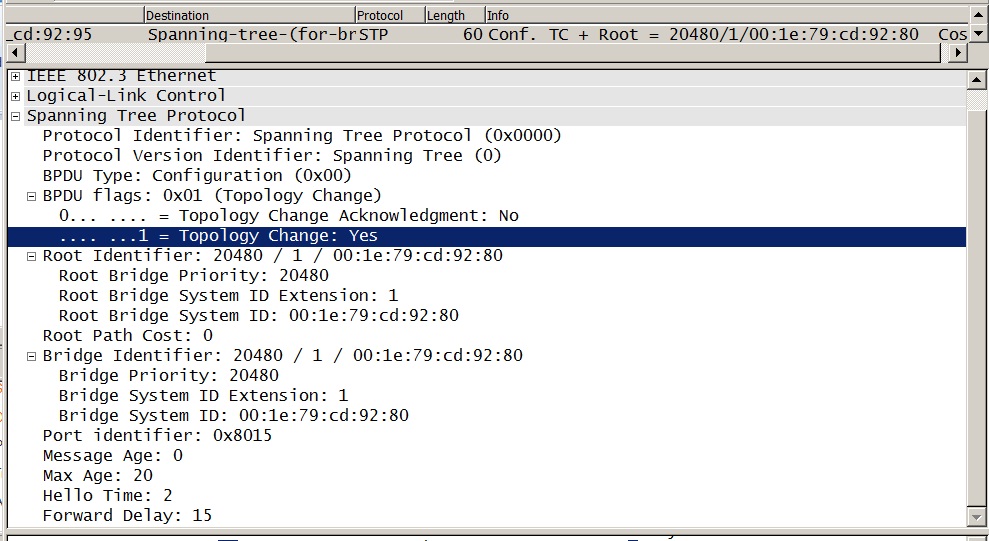Sort by the Length column header
989x541 pixels.
pos(454,15)
